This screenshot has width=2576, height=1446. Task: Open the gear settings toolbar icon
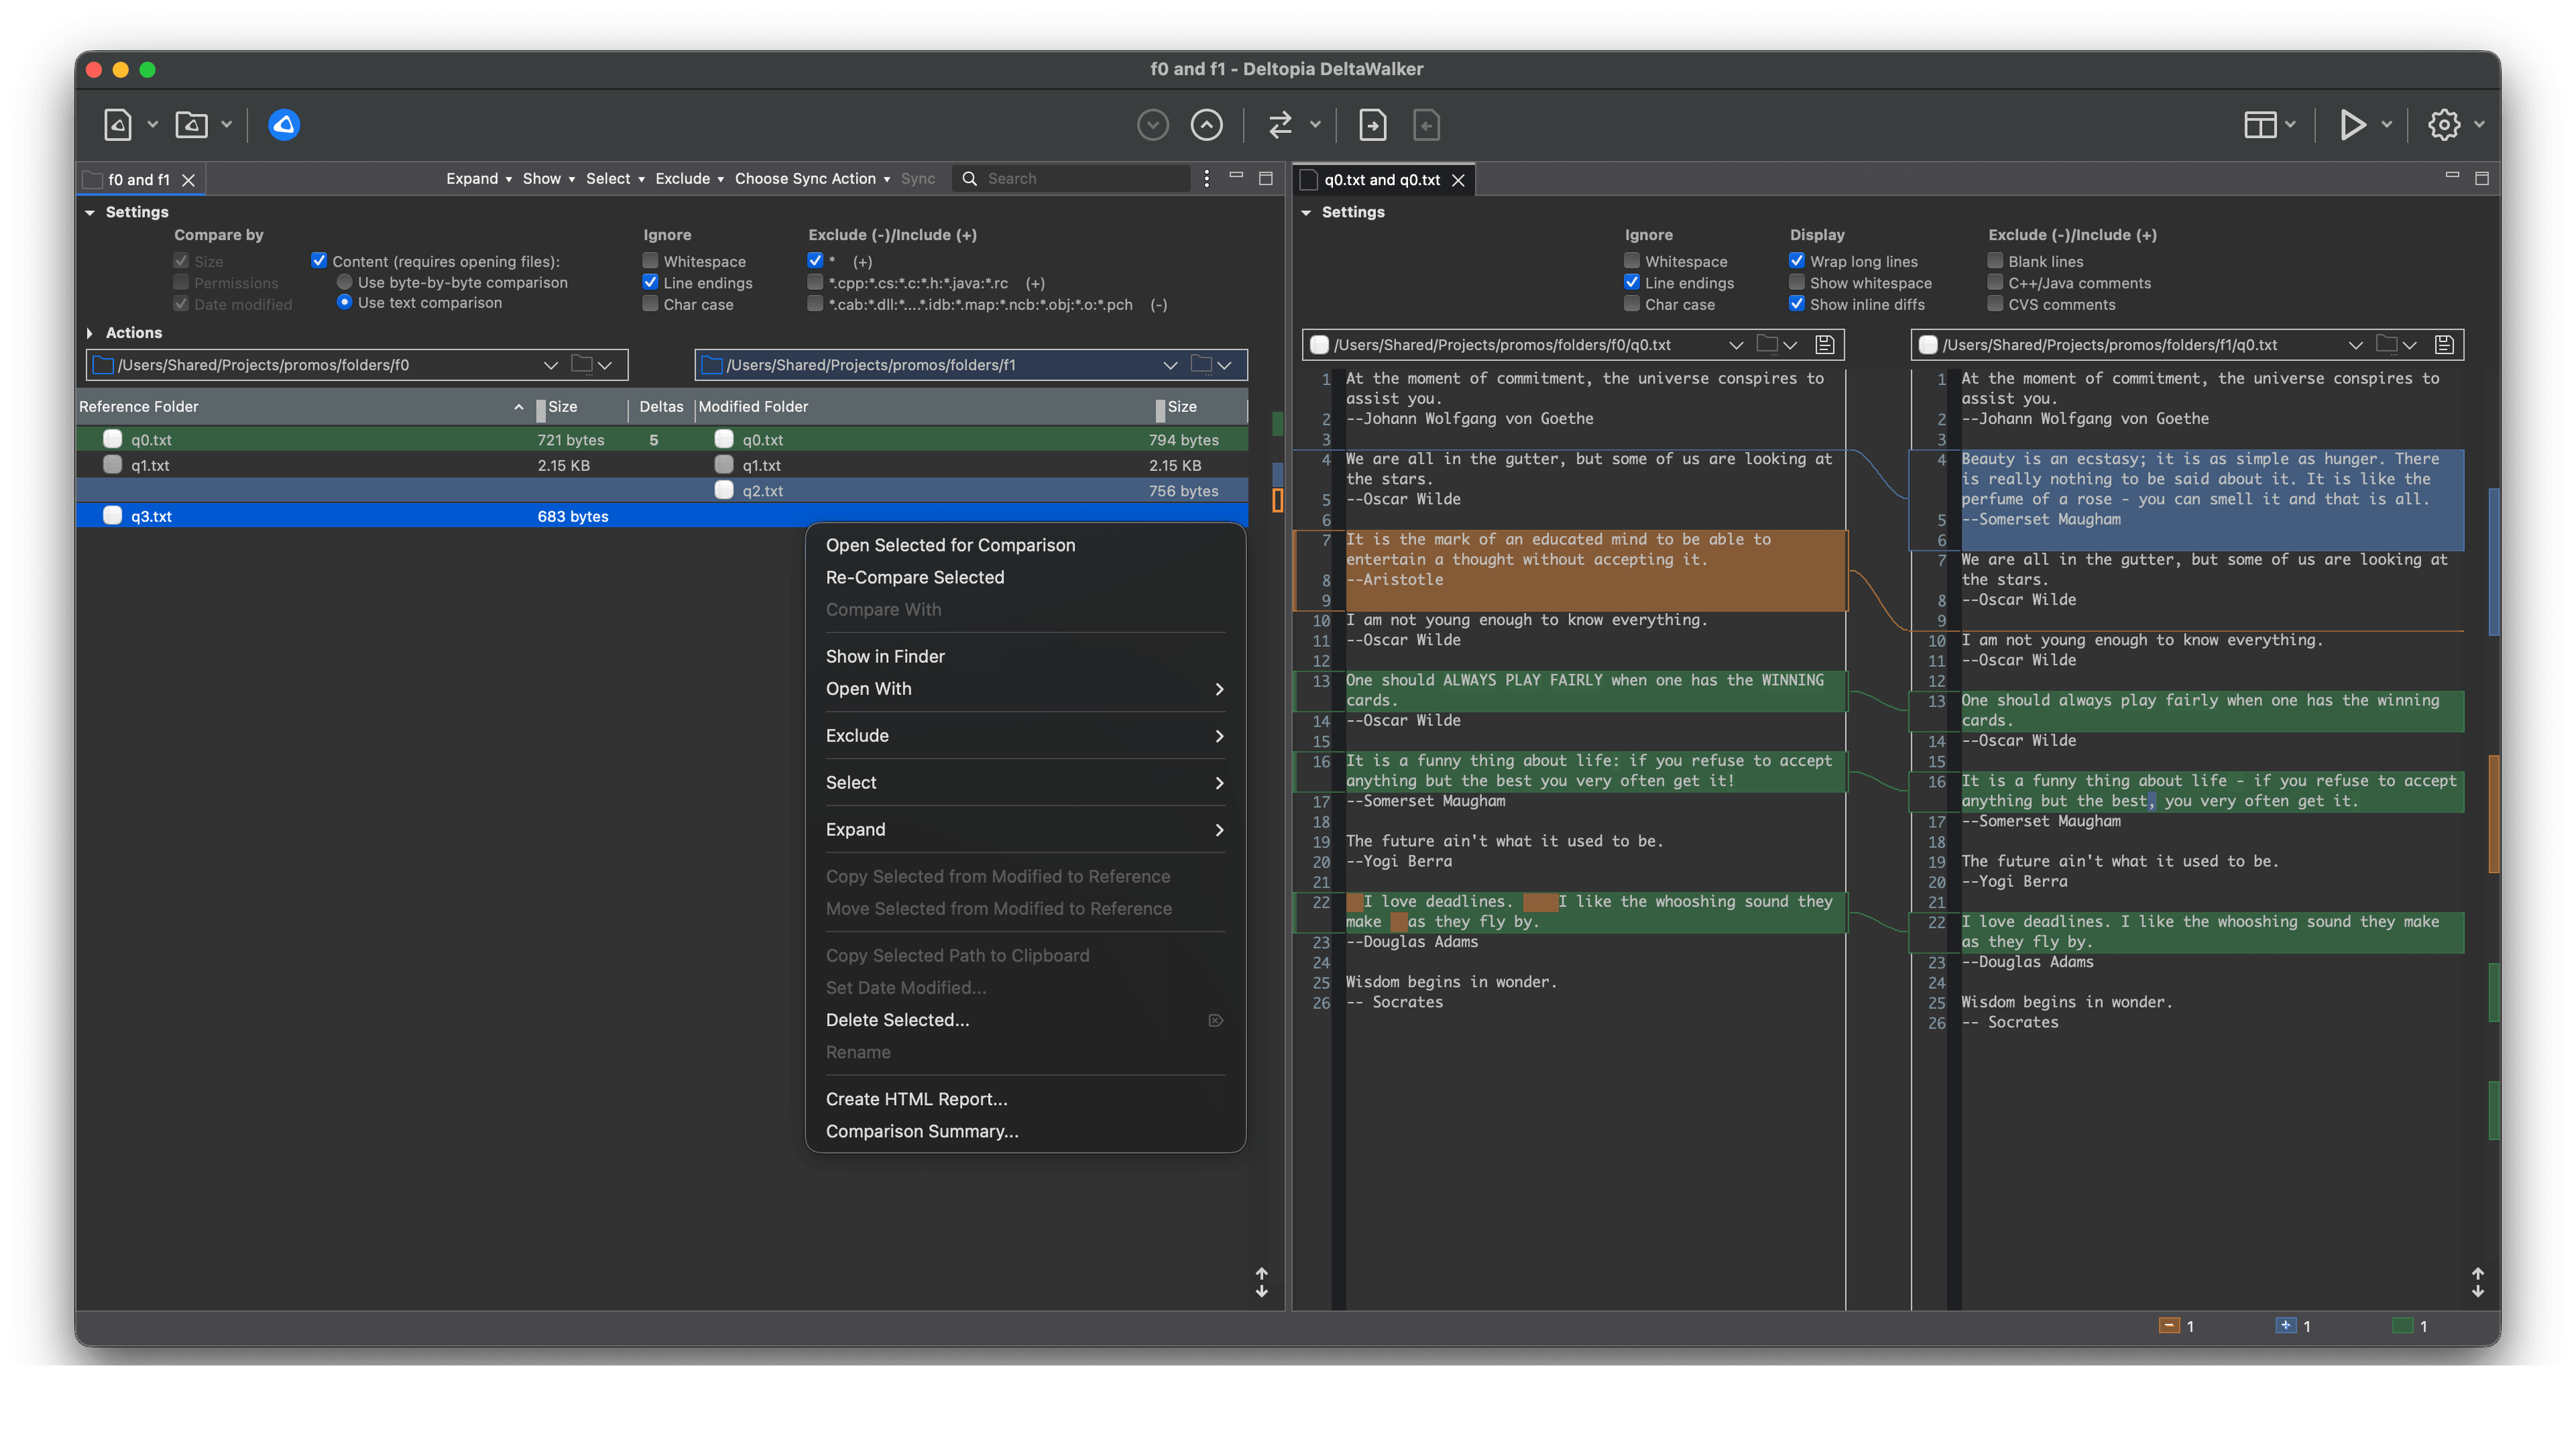[x=2444, y=125]
